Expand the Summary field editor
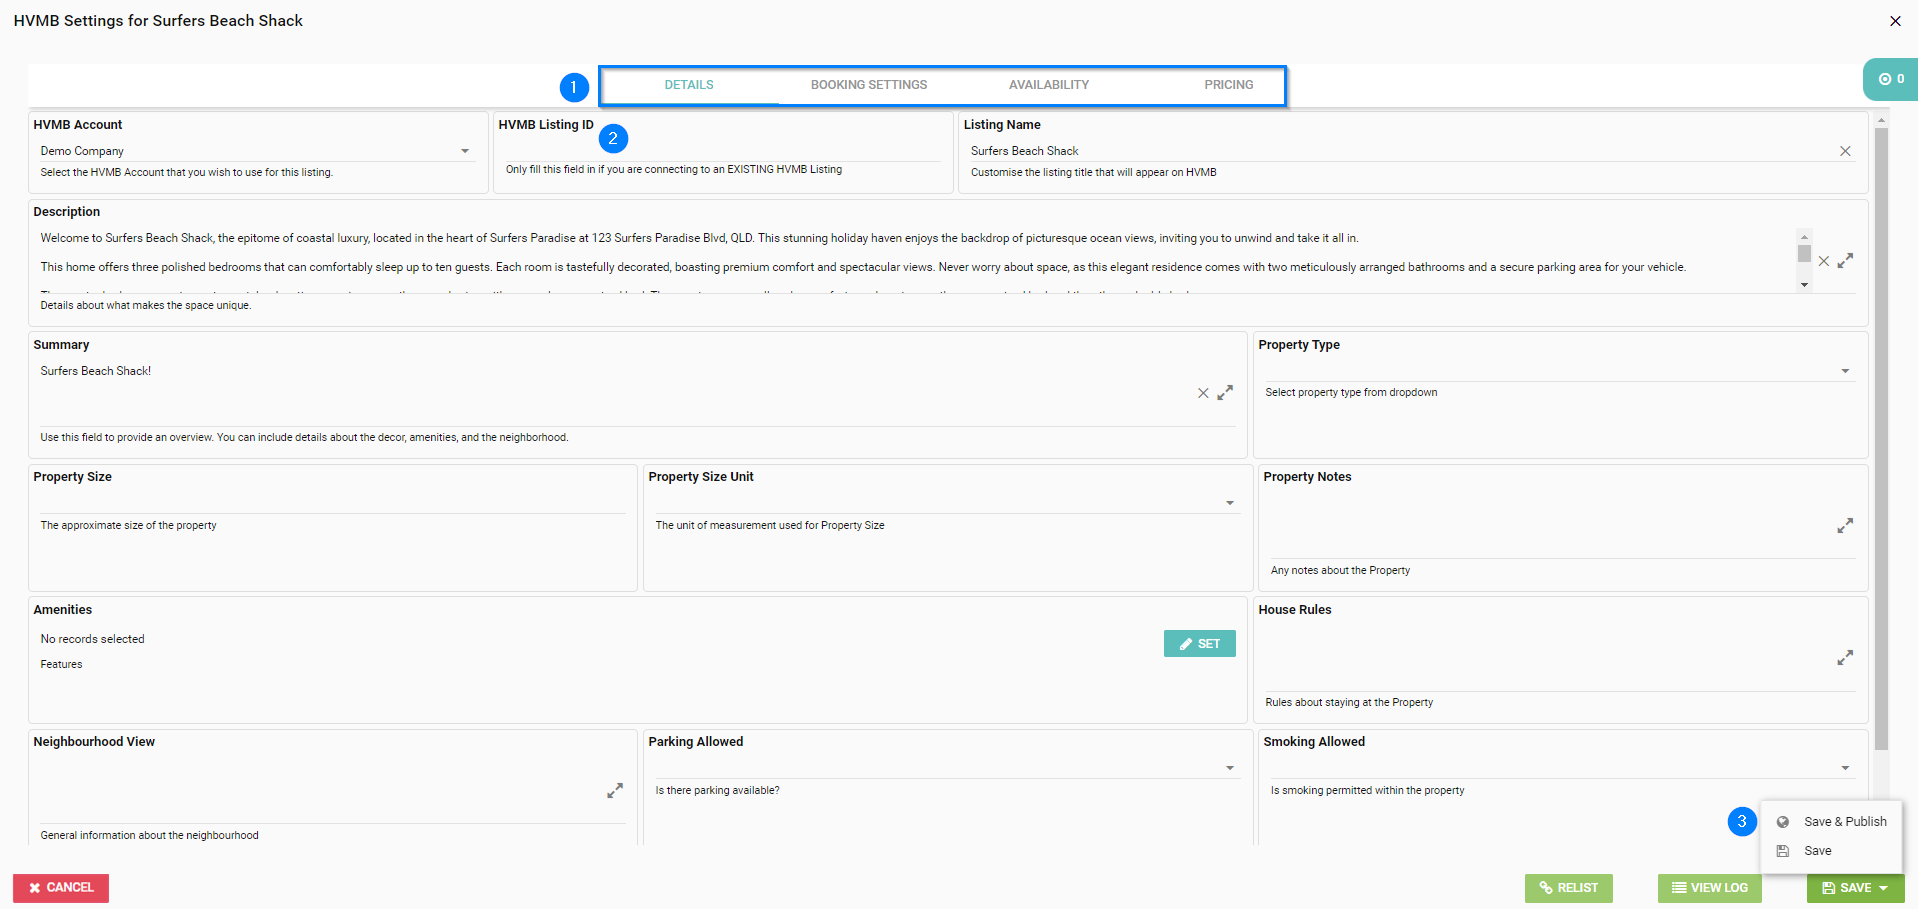This screenshot has width=1918, height=909. point(1225,393)
